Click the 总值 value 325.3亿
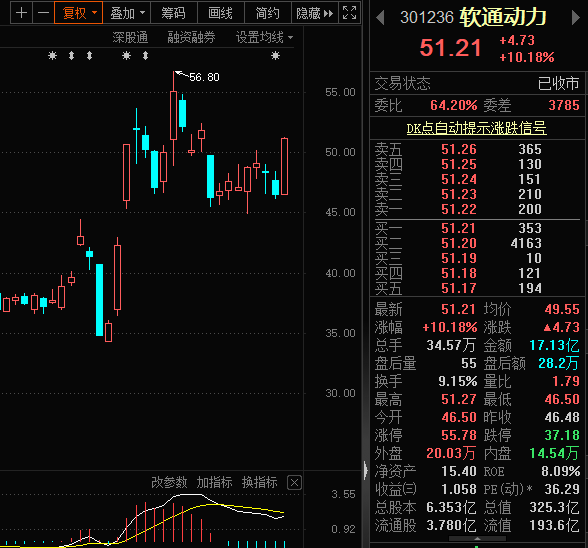Image resolution: width=588 pixels, height=548 pixels. pos(554,507)
